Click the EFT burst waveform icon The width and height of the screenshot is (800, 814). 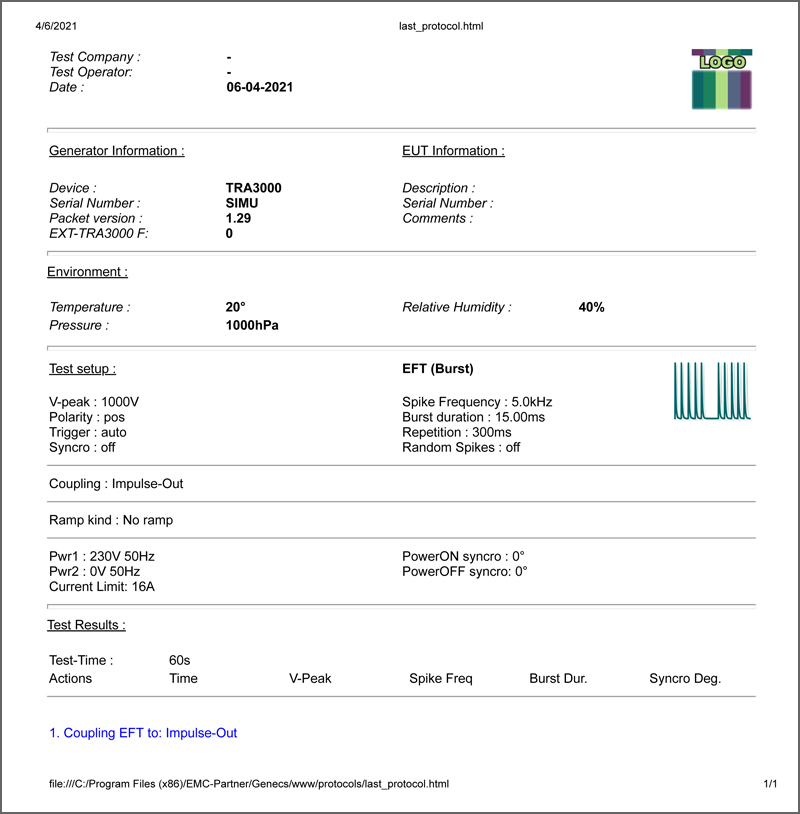coord(712,390)
